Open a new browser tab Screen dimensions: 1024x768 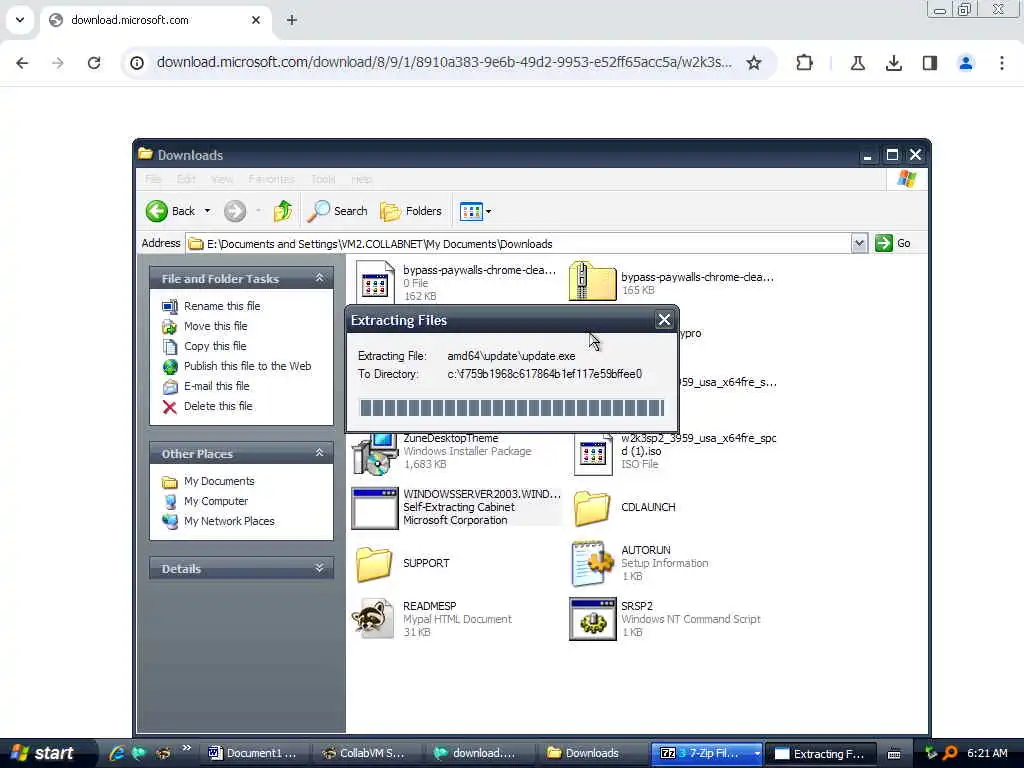[292, 20]
